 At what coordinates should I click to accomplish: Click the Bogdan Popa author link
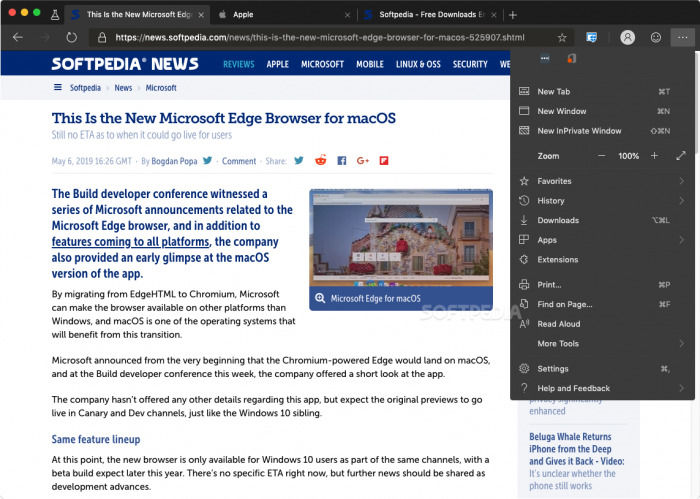tap(175, 160)
